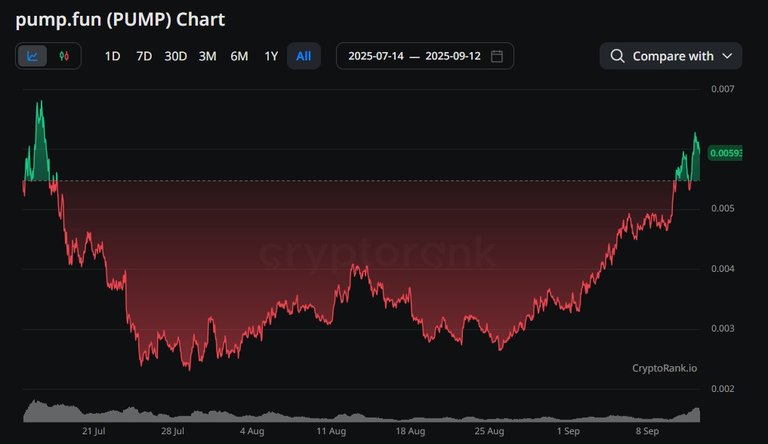Select the 7D time range
Viewport: 768px width, 444px height.
[144, 56]
